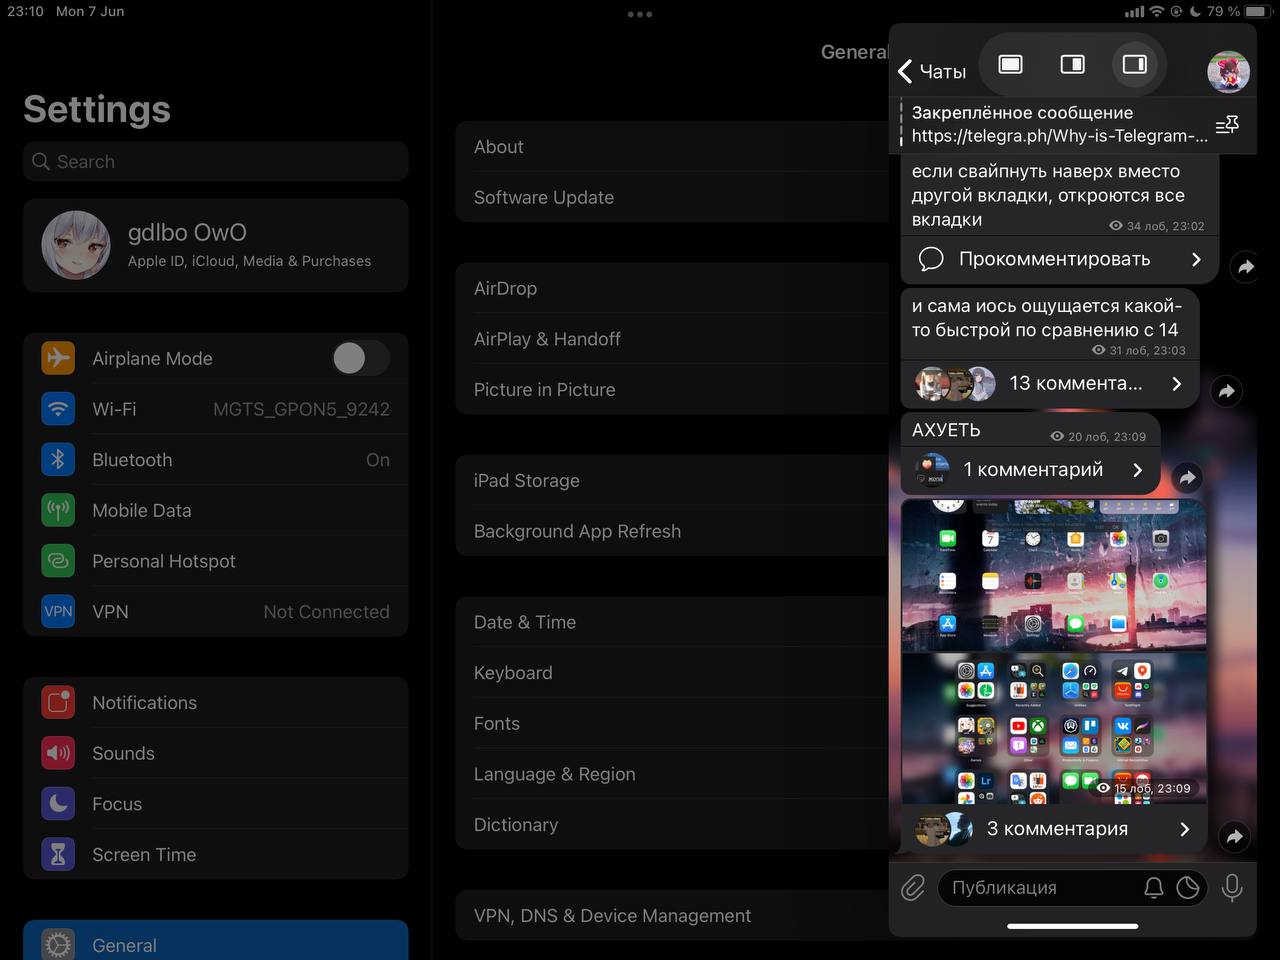1280x960 pixels.
Task: Tap the VPN icon in sidebar
Action: click(58, 612)
